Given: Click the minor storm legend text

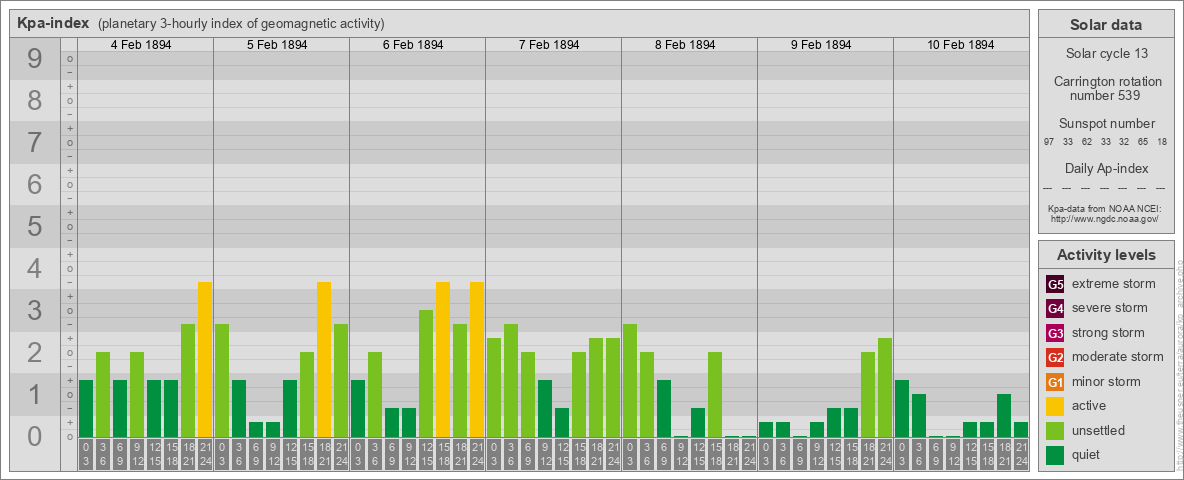Looking at the screenshot, I should click(1106, 382).
